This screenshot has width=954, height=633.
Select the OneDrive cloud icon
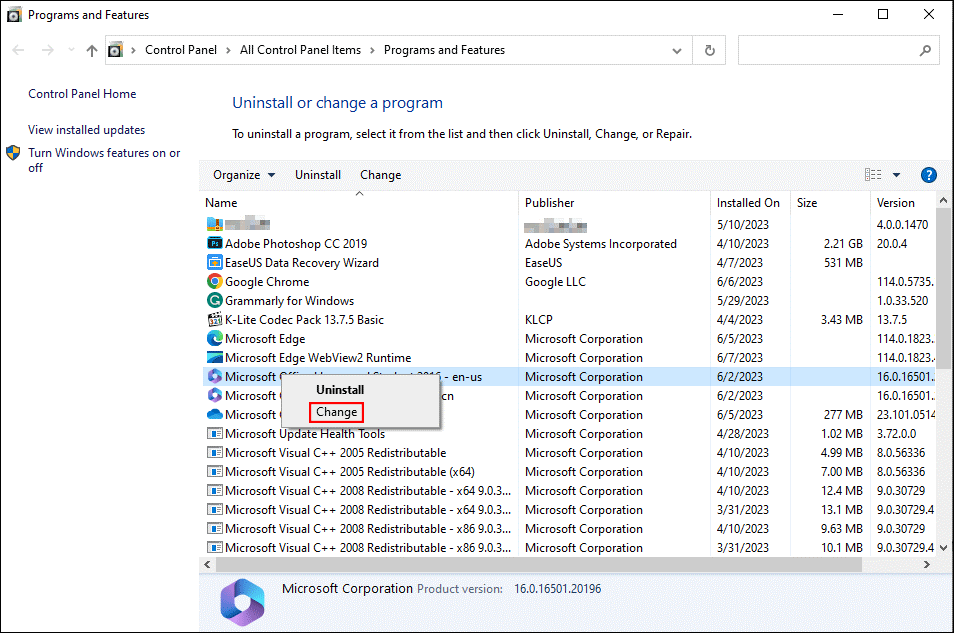coord(215,414)
